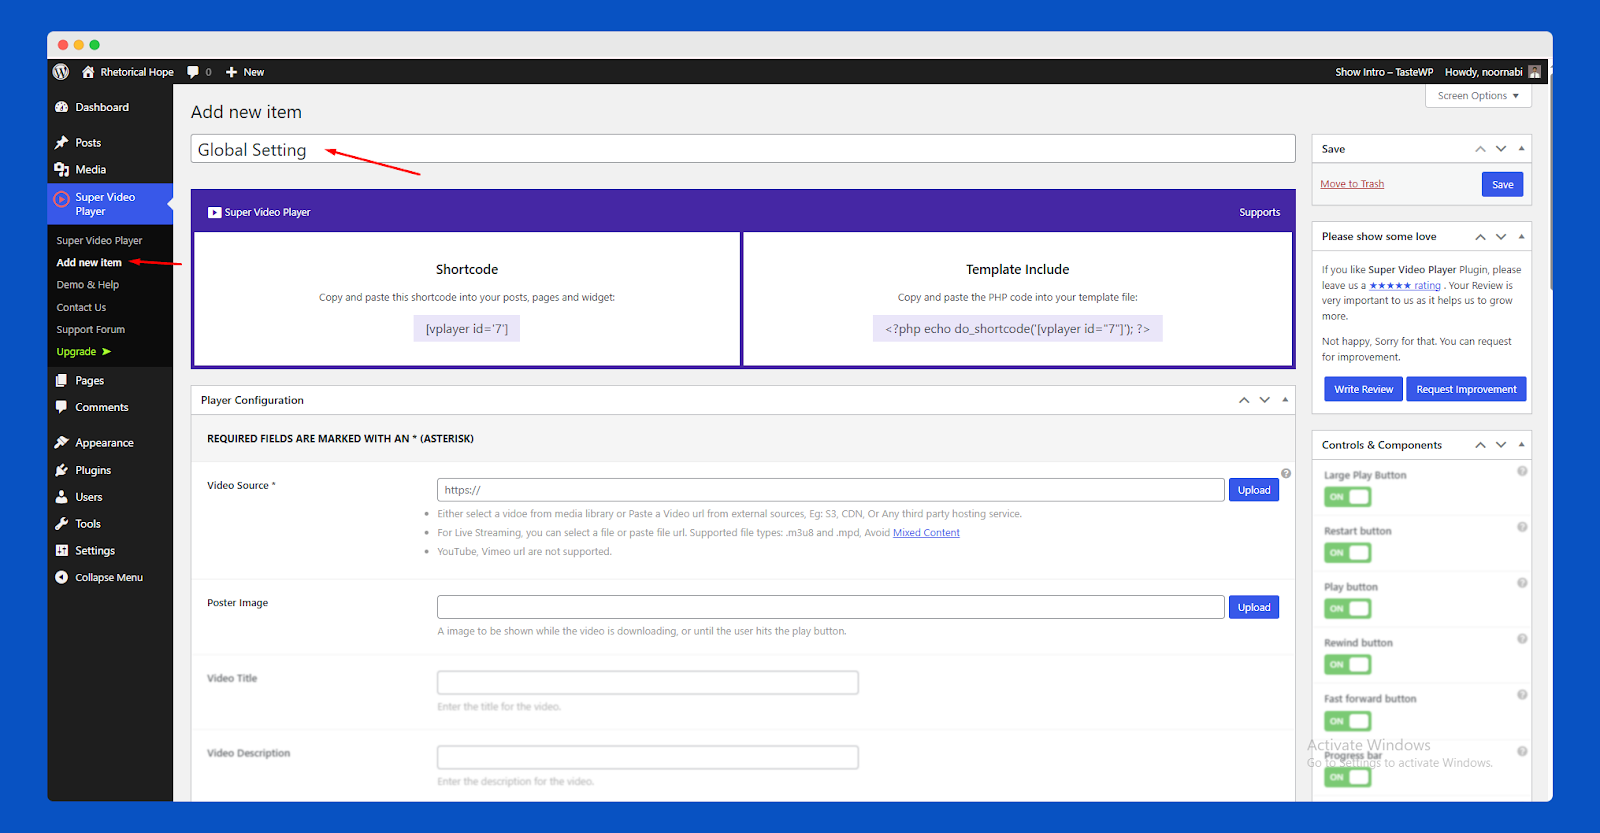
Task: Toggle the Rewind button switch
Action: [1347, 665]
